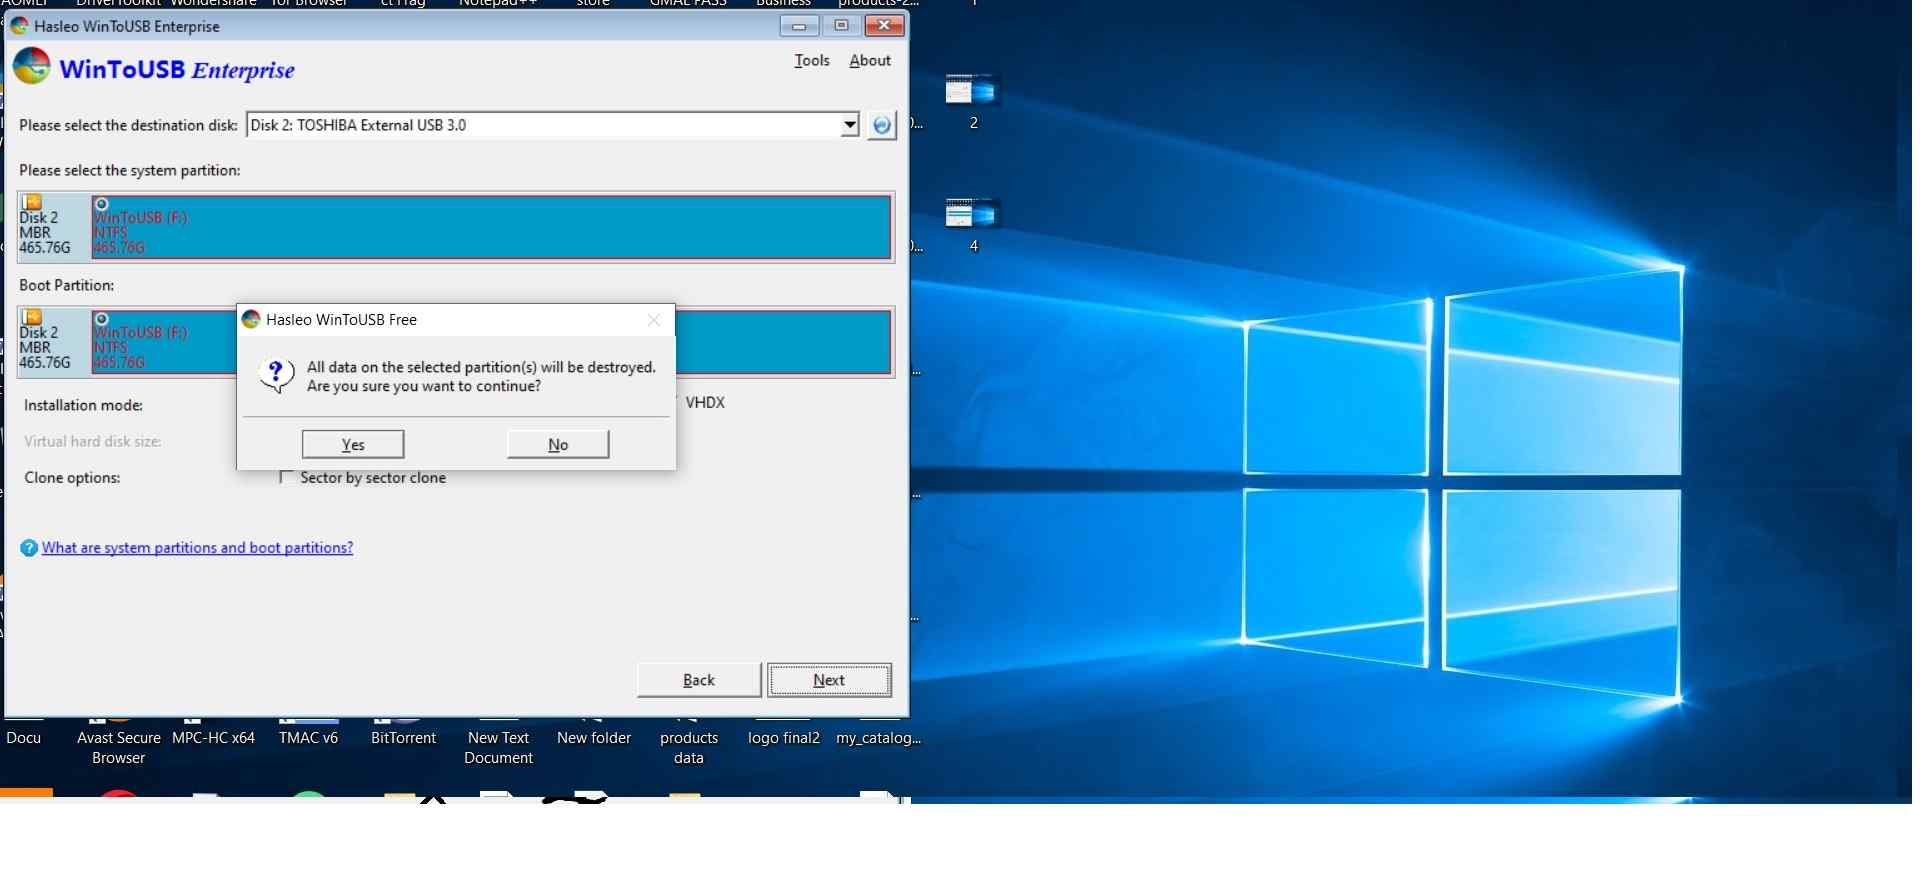The height and width of the screenshot is (888, 1920).
Task: Close the Hasleo WinToUSB Free dialog
Action: click(654, 320)
